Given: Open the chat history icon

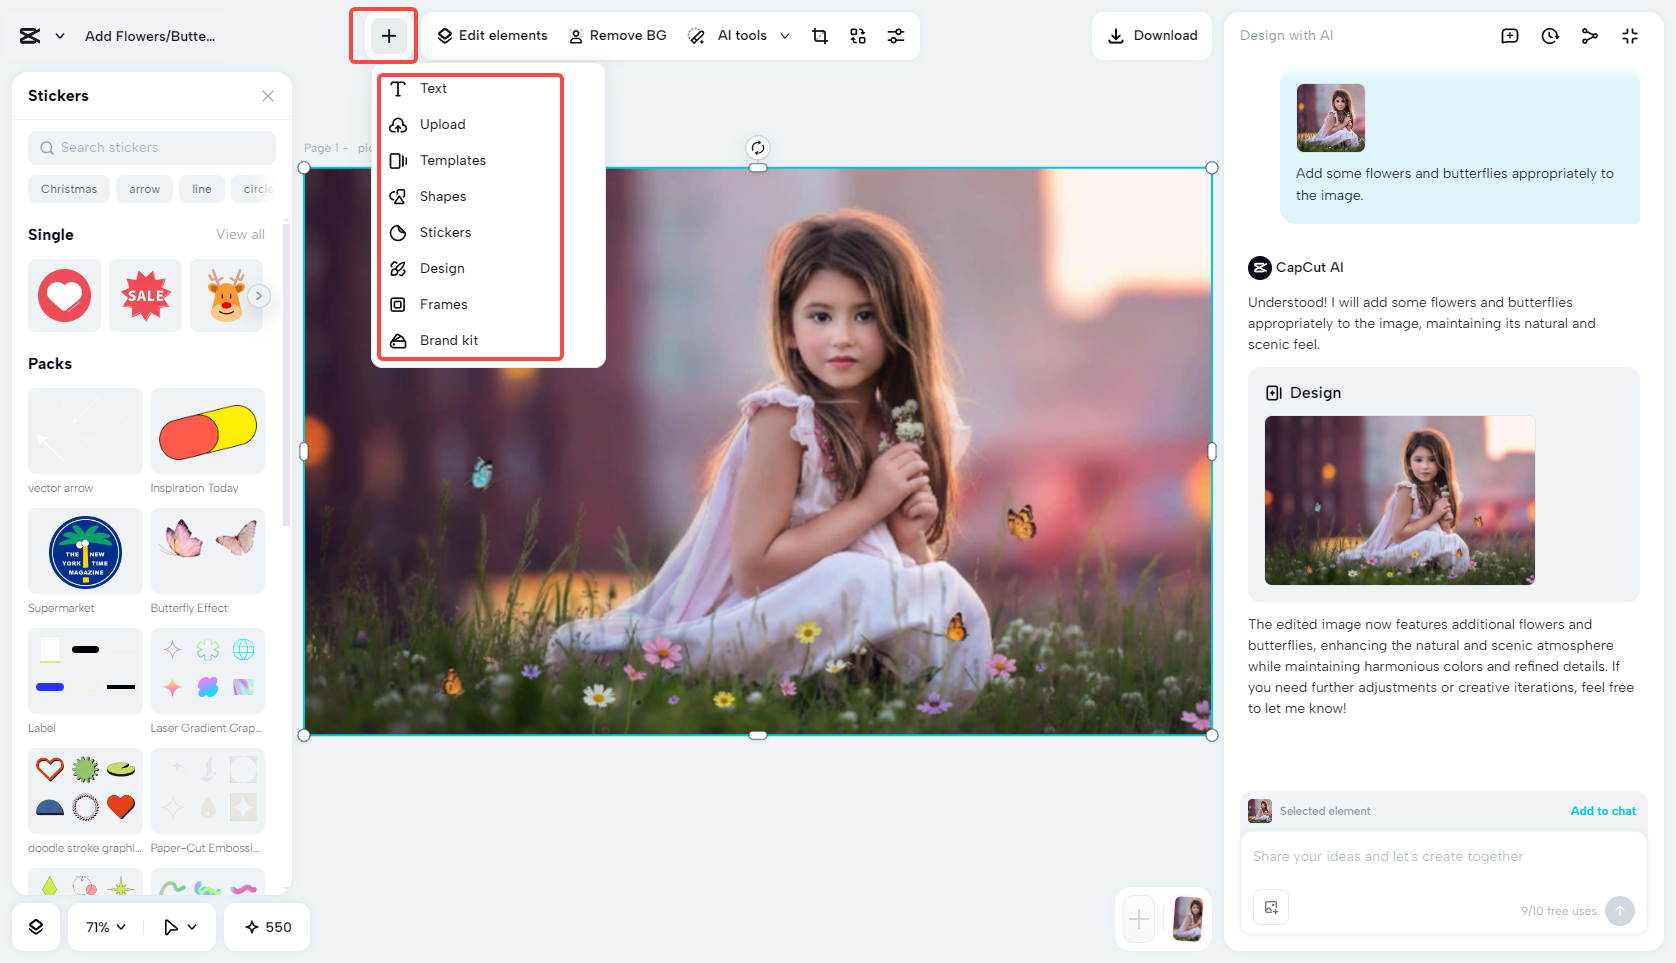Looking at the screenshot, I should 1550,35.
